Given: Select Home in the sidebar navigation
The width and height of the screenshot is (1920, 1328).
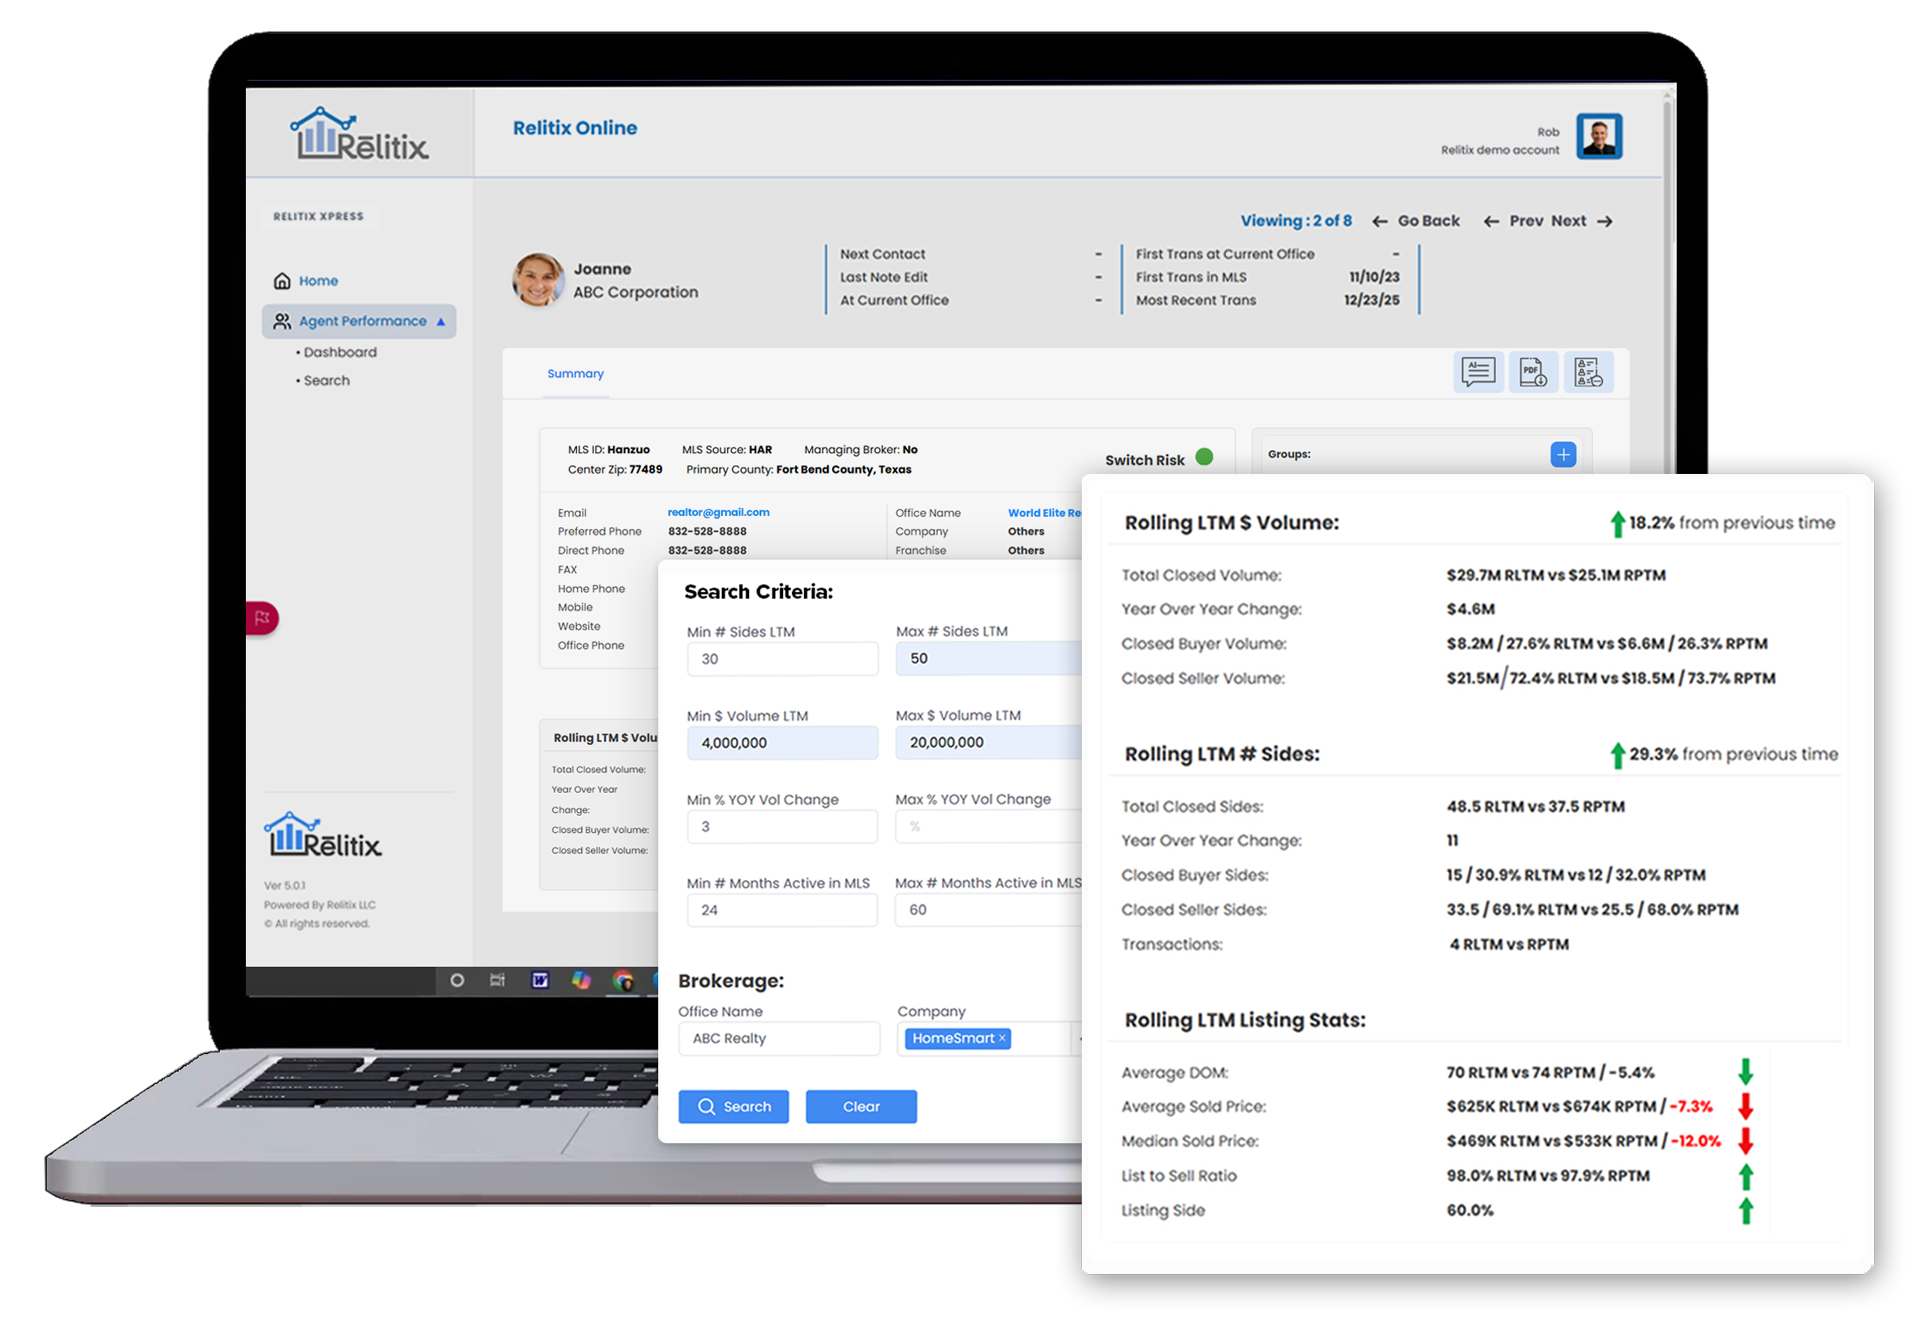Looking at the screenshot, I should tap(318, 280).
